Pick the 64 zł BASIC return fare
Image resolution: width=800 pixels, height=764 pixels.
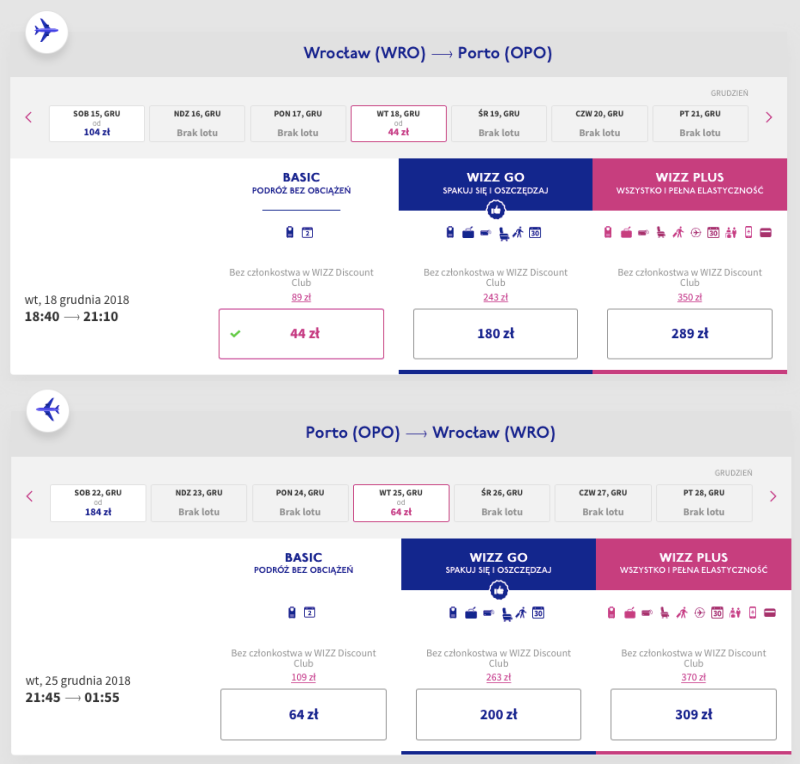coord(302,714)
